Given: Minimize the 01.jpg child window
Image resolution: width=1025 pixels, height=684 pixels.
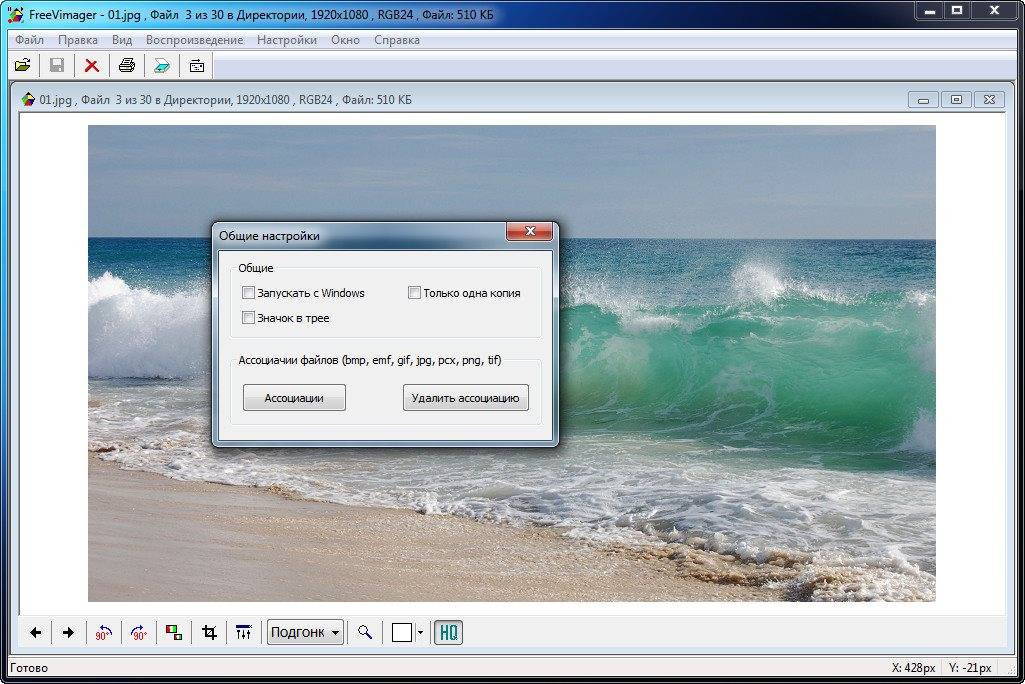Looking at the screenshot, I should (x=923, y=100).
